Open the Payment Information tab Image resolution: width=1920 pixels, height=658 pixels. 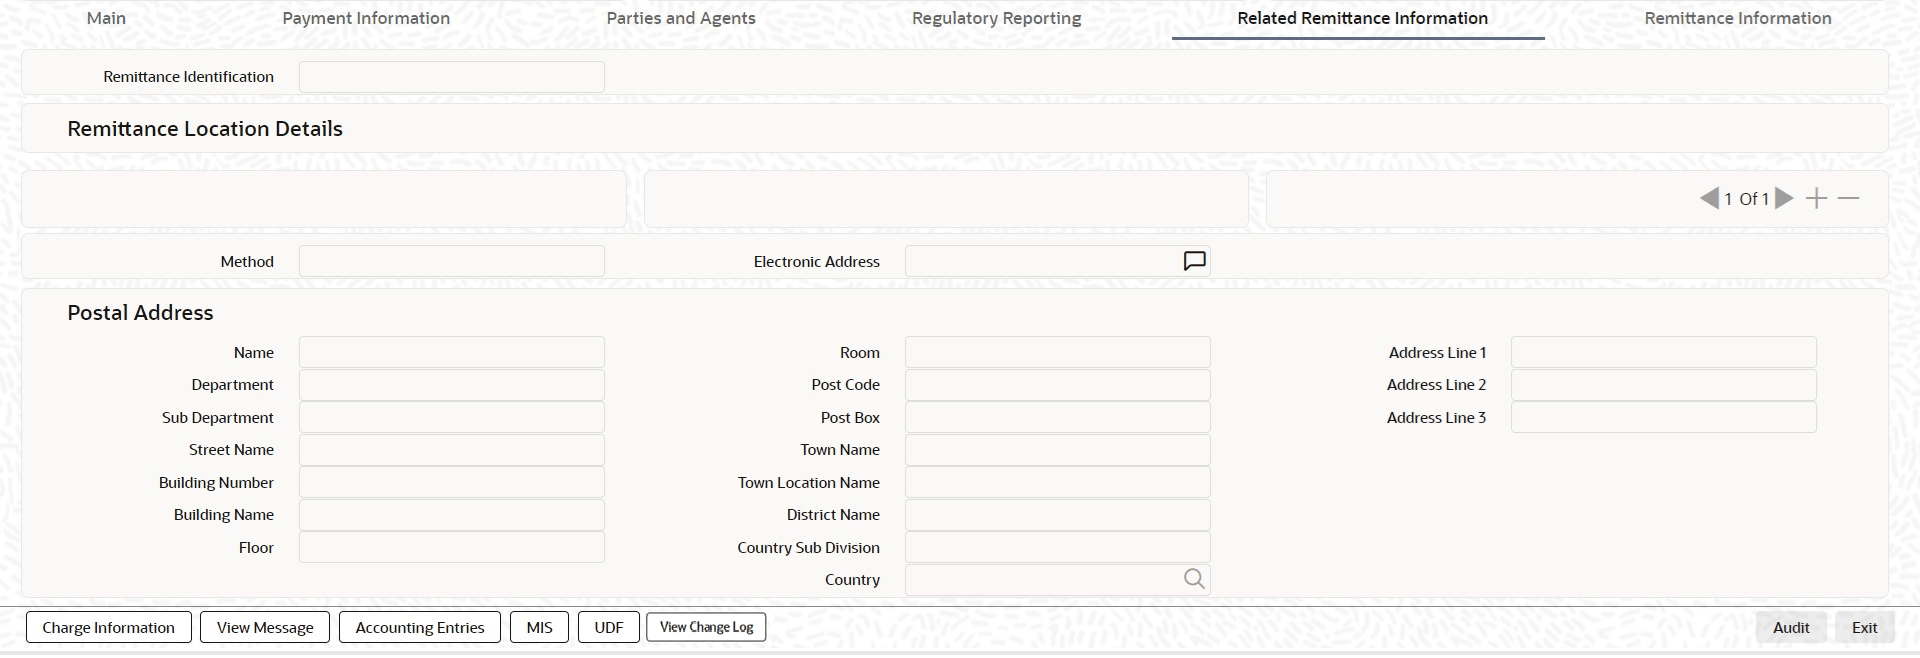(x=366, y=18)
